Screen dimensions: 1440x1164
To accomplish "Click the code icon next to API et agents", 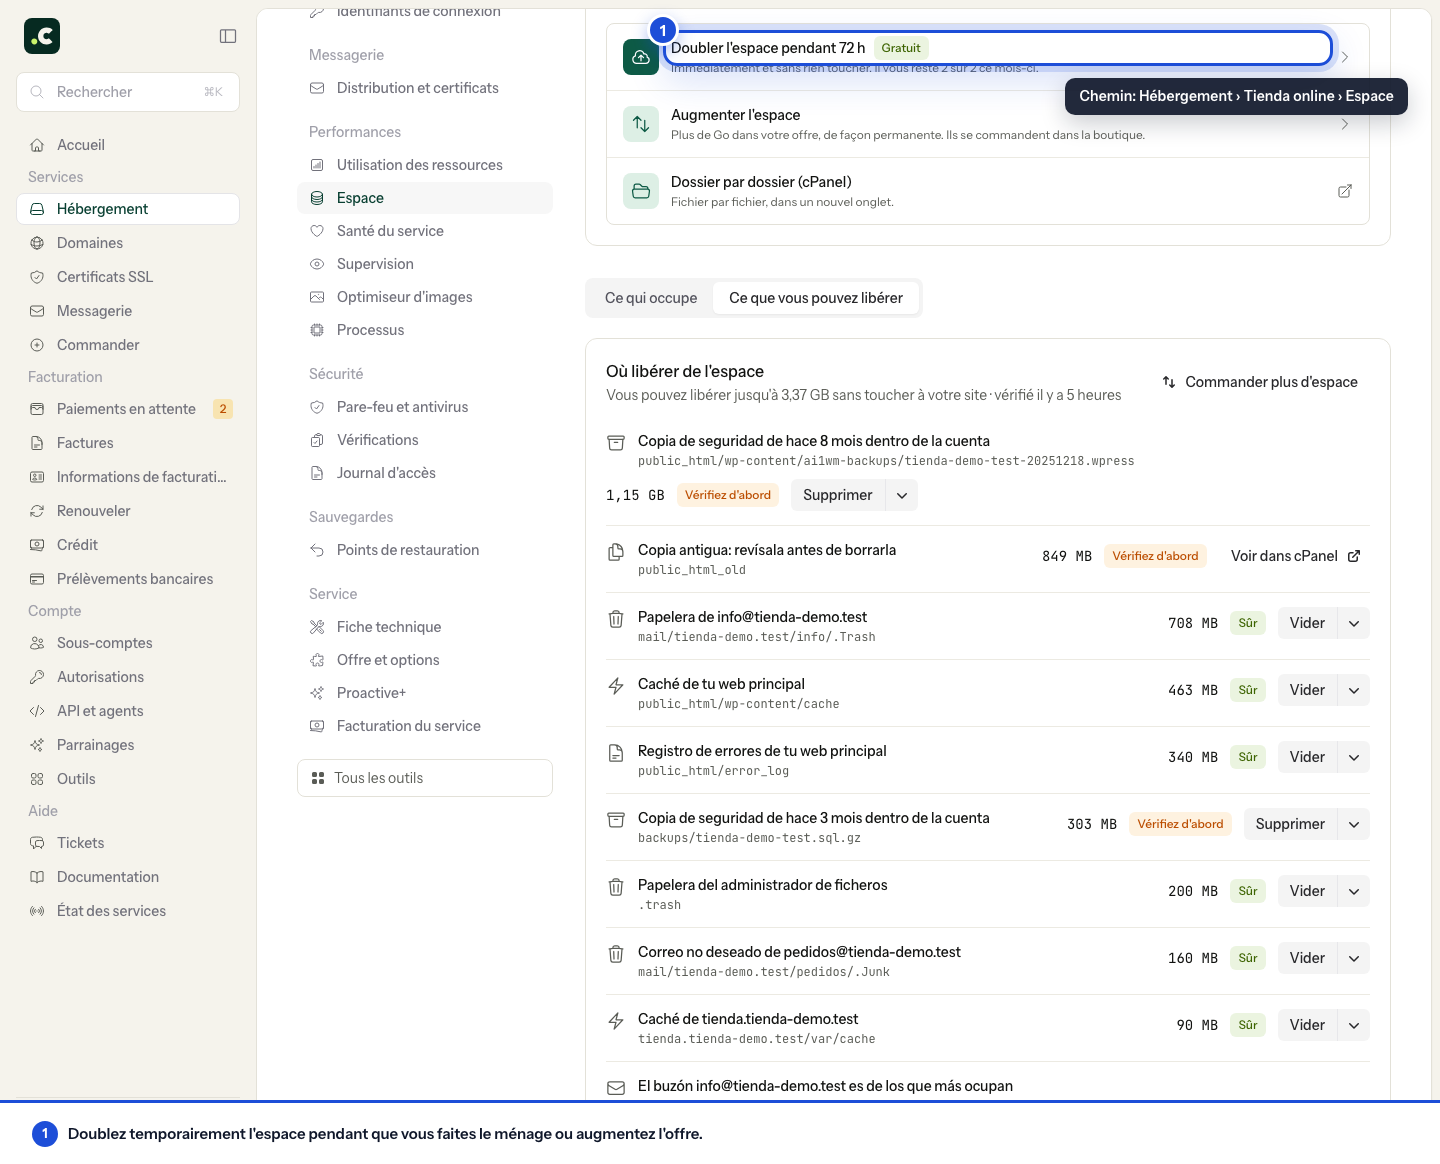I will pyautogui.click(x=37, y=711).
